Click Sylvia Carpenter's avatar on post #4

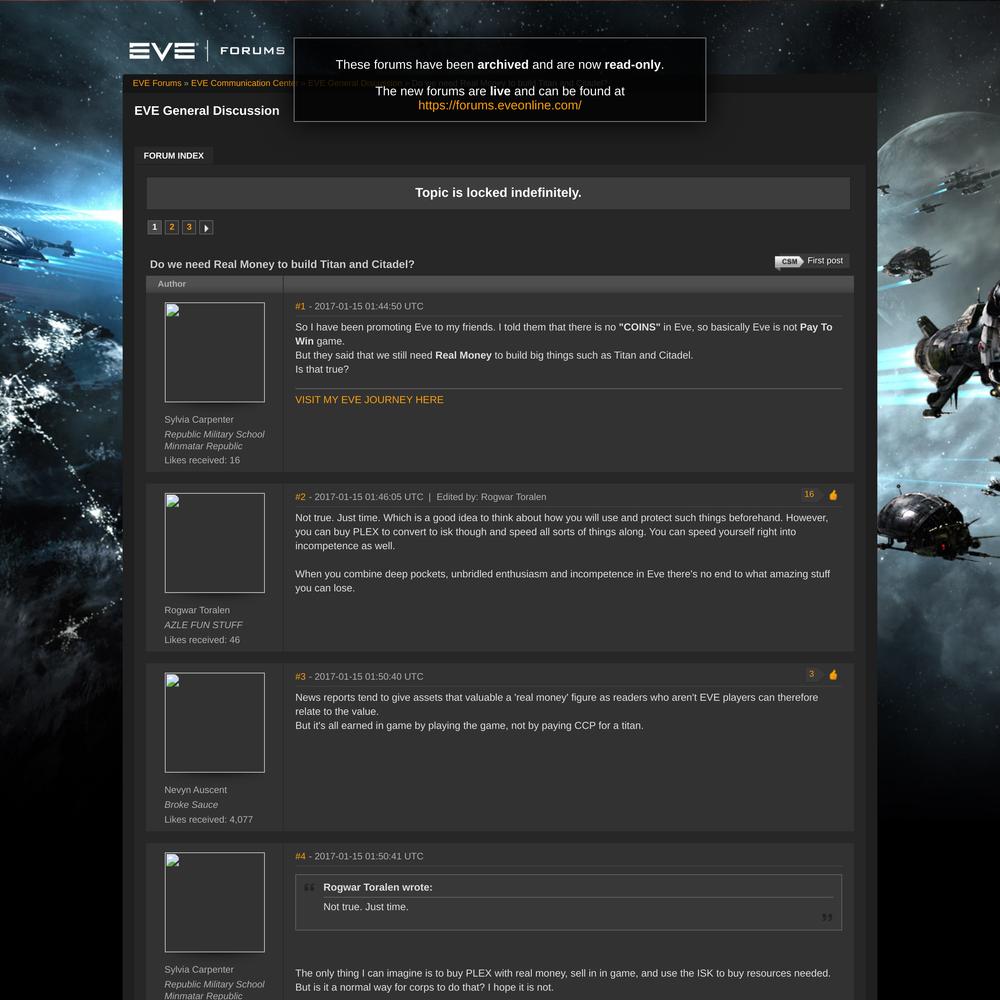[x=215, y=902]
